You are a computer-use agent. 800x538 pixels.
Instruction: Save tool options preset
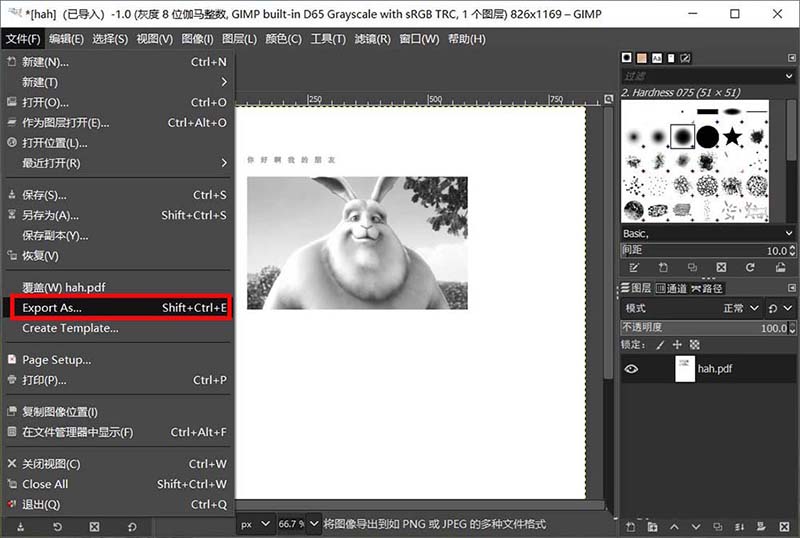pyautogui.click(x=20, y=527)
